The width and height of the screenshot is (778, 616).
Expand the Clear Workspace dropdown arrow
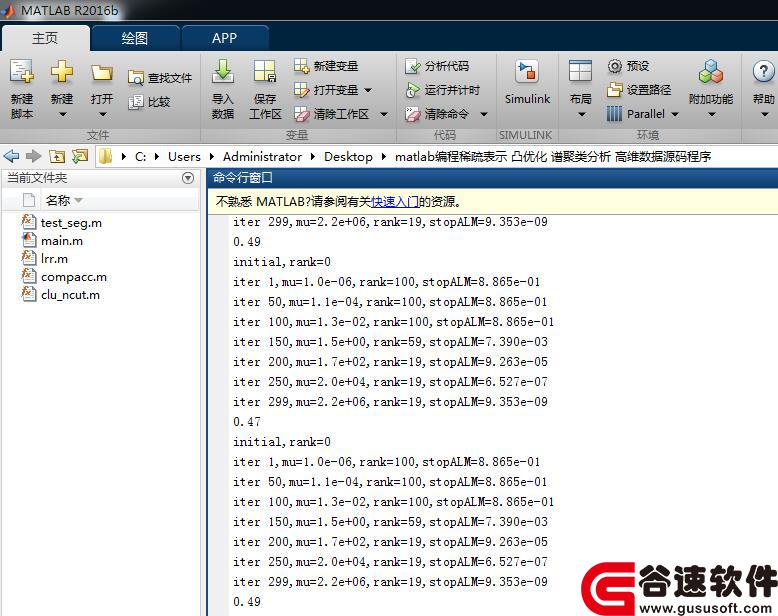point(384,115)
